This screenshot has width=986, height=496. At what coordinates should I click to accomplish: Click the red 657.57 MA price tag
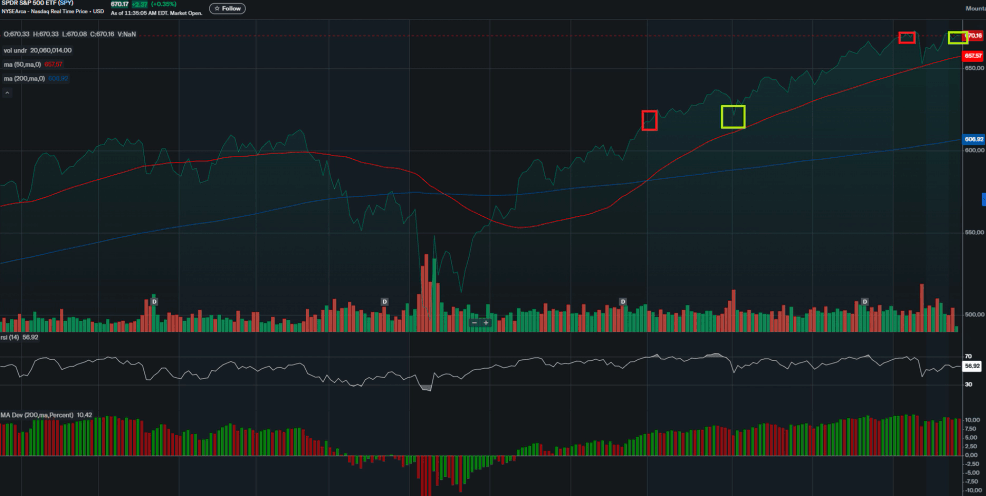coord(972,56)
